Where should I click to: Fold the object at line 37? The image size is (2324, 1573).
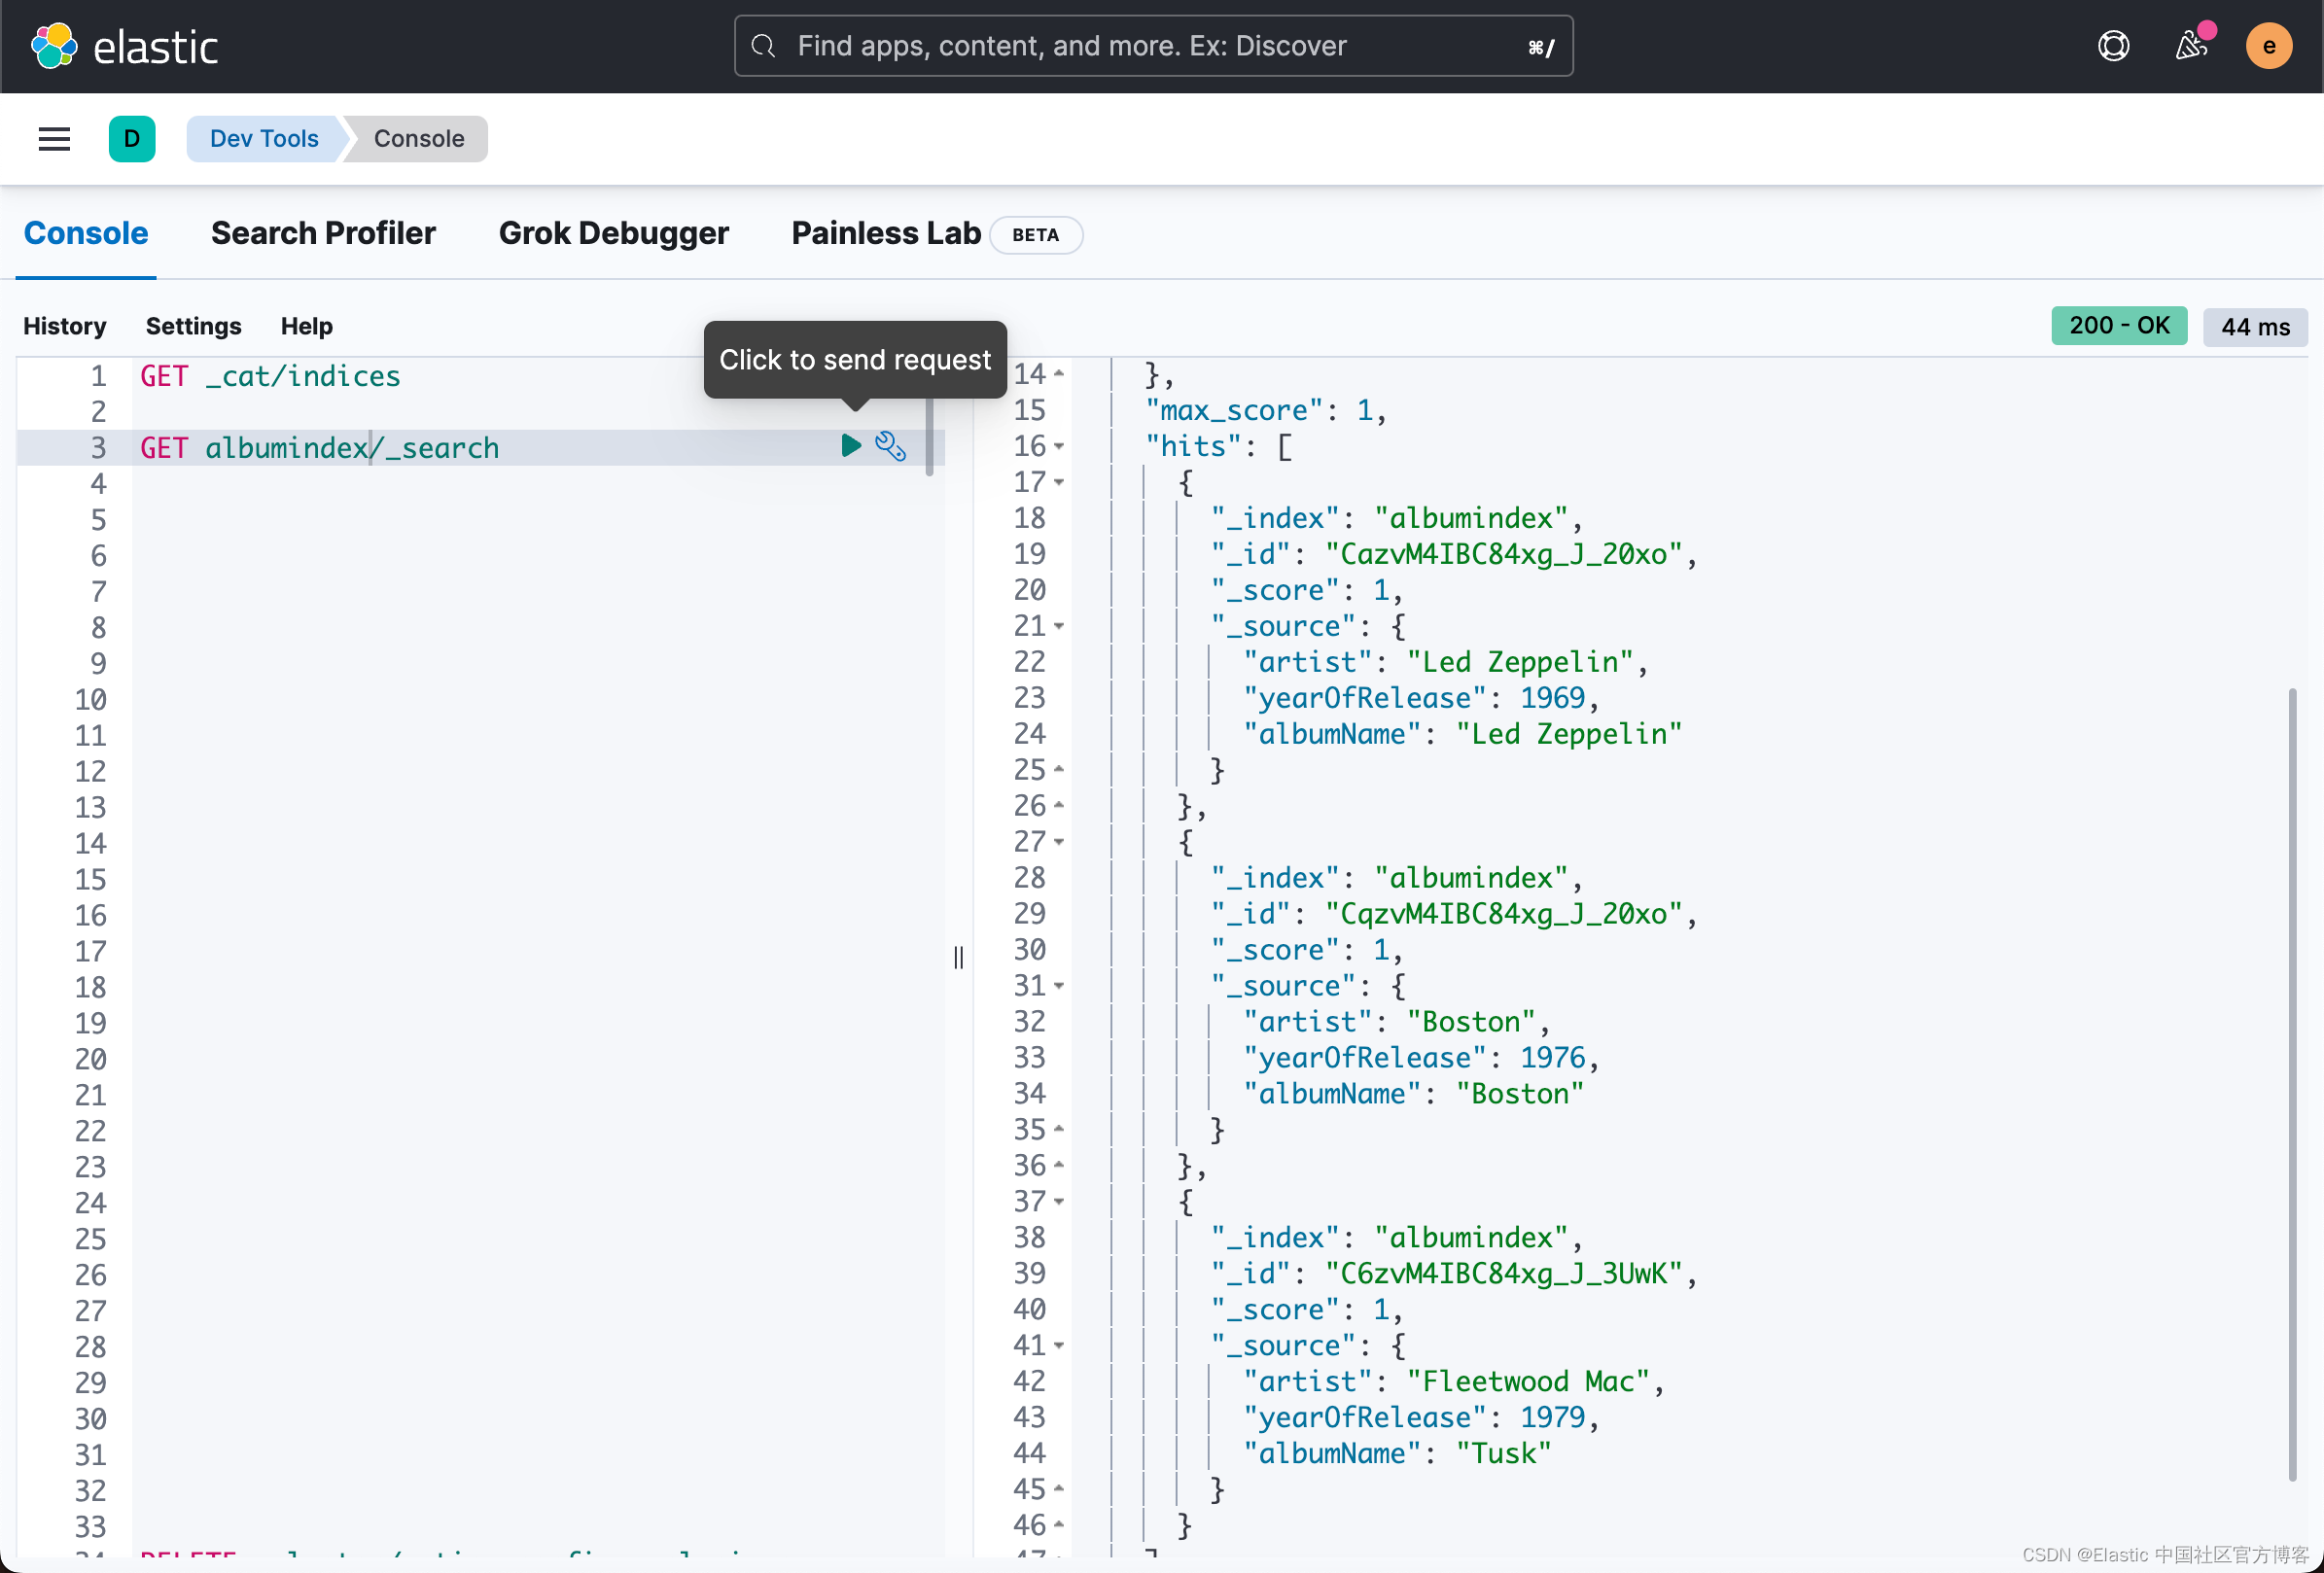tap(1059, 1202)
